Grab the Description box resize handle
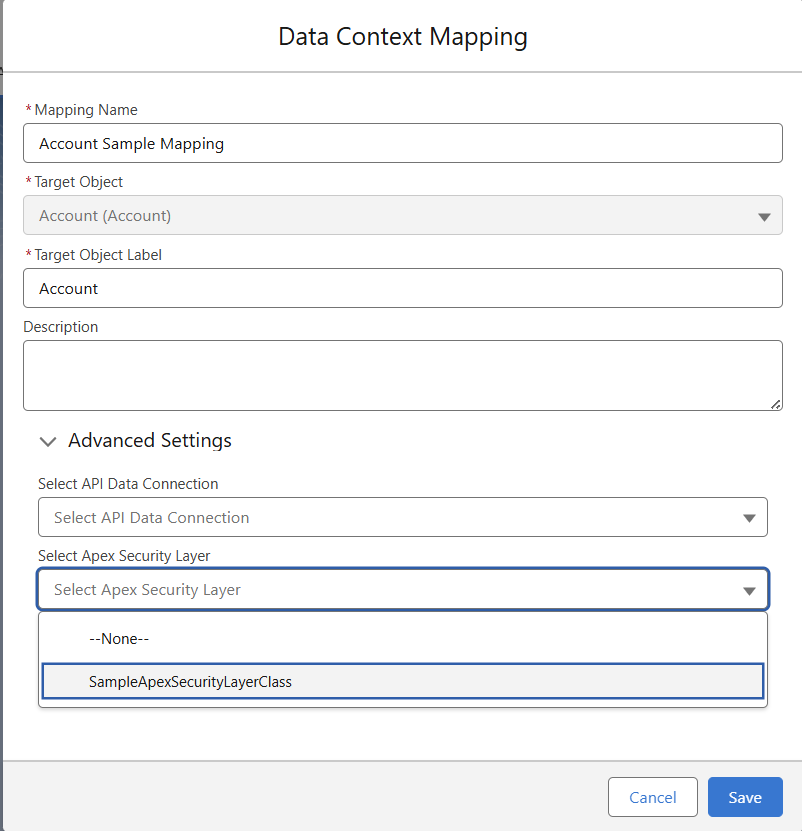 click(776, 404)
